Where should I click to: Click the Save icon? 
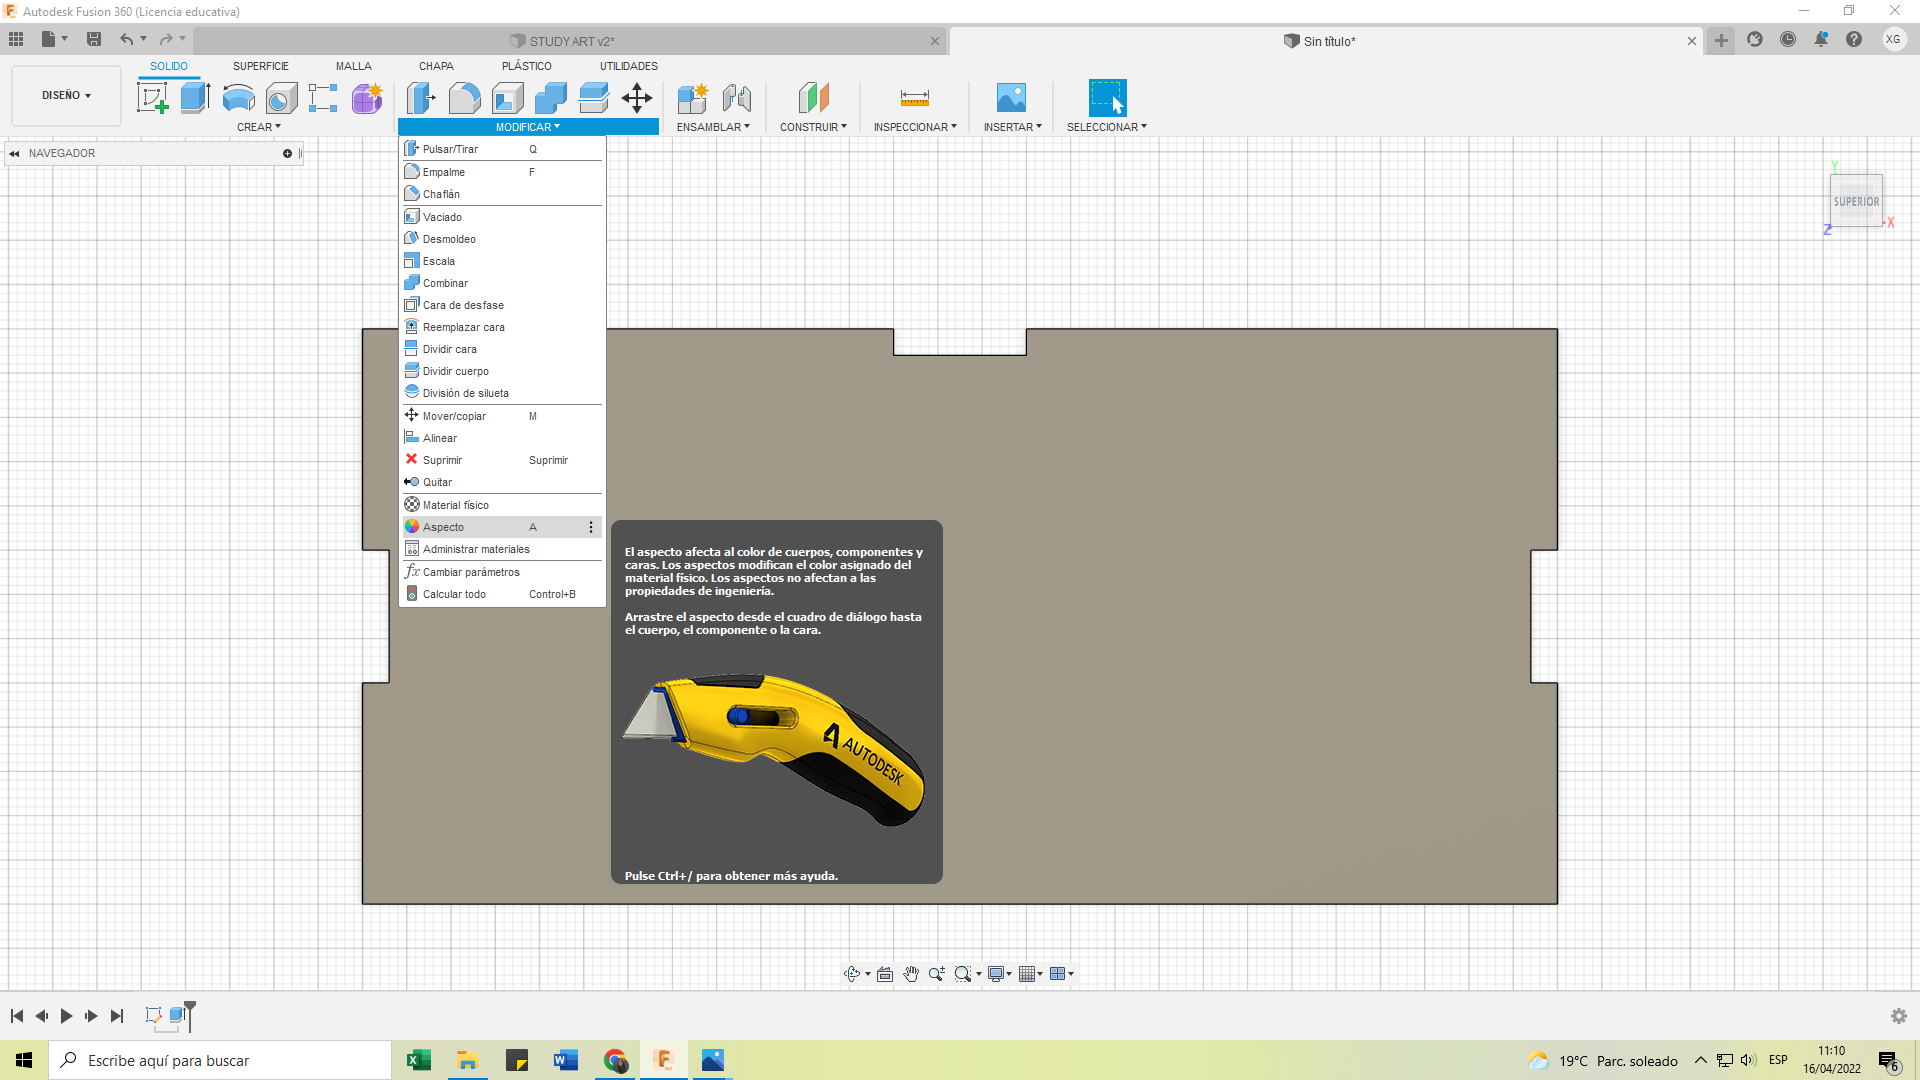point(94,39)
